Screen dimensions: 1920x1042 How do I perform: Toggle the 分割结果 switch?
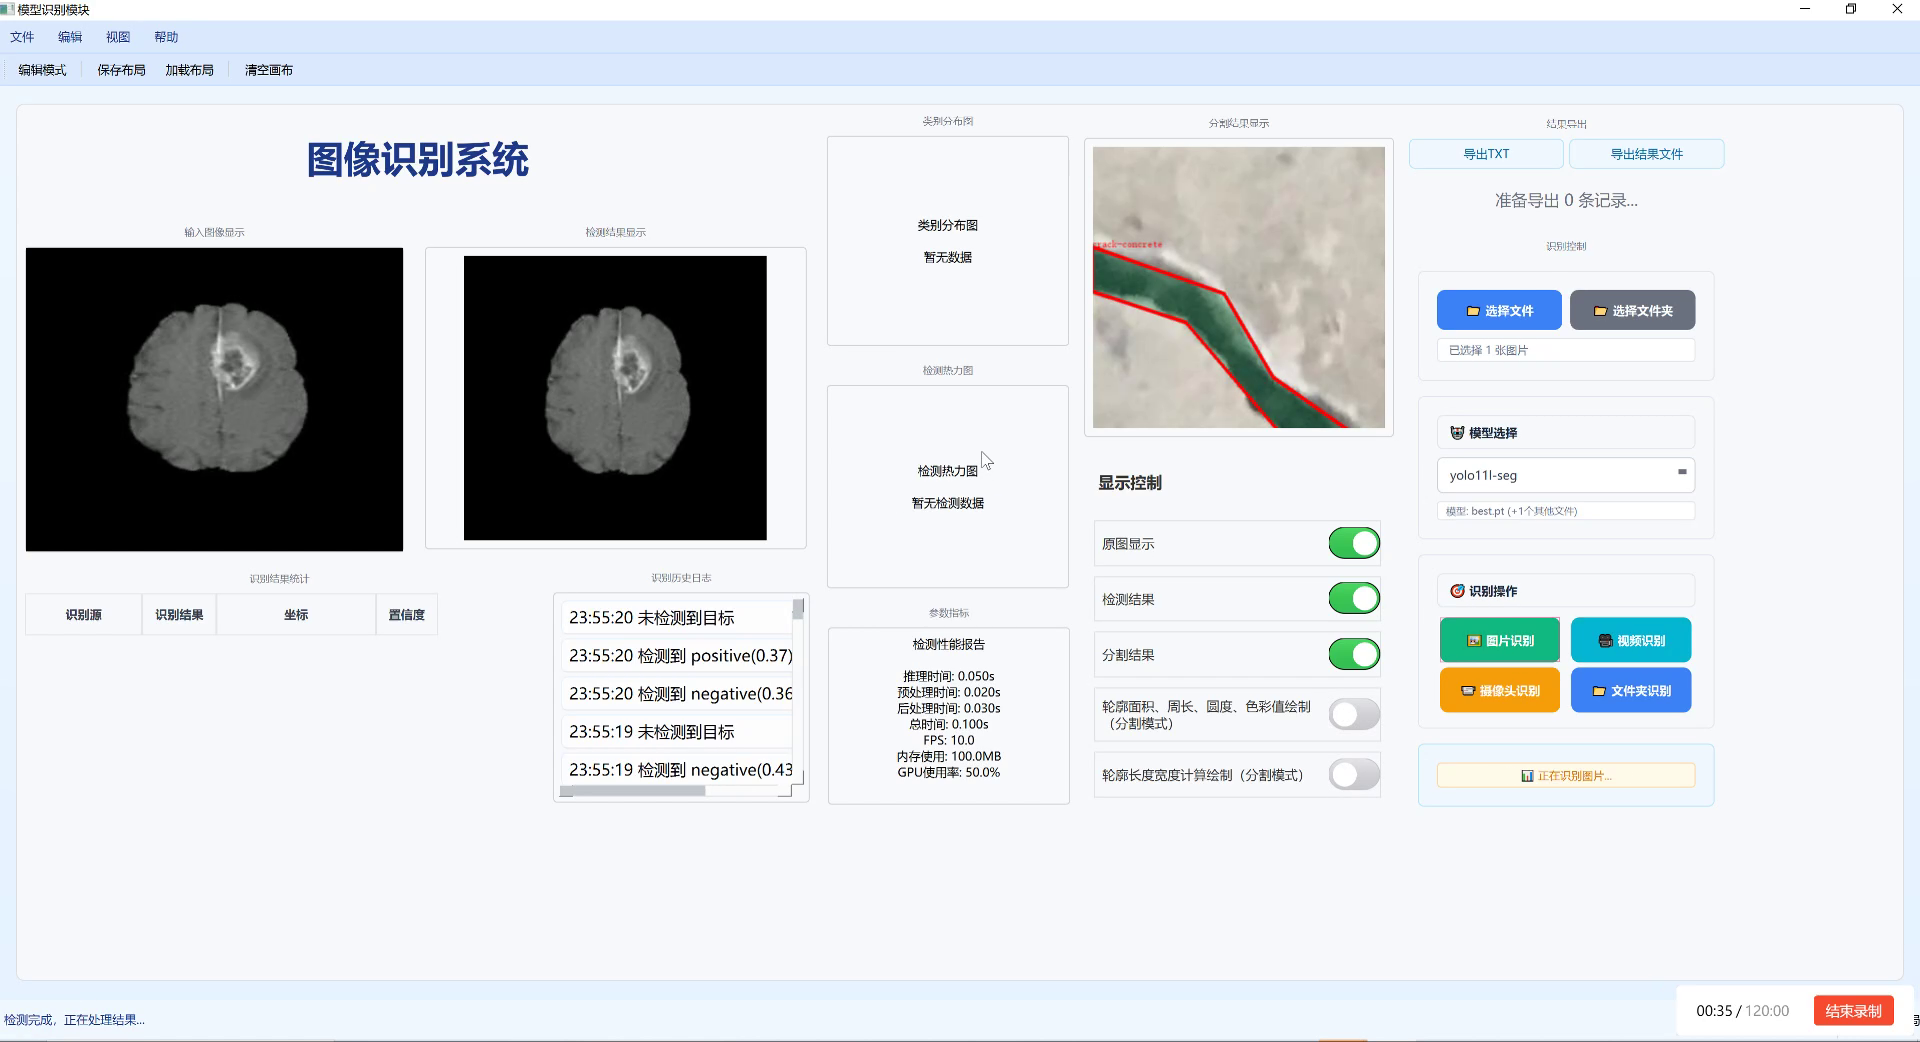click(1354, 654)
